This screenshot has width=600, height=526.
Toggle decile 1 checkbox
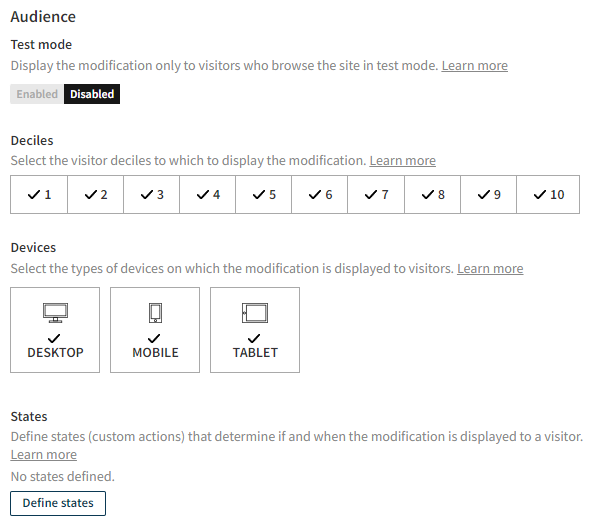click(x=39, y=195)
